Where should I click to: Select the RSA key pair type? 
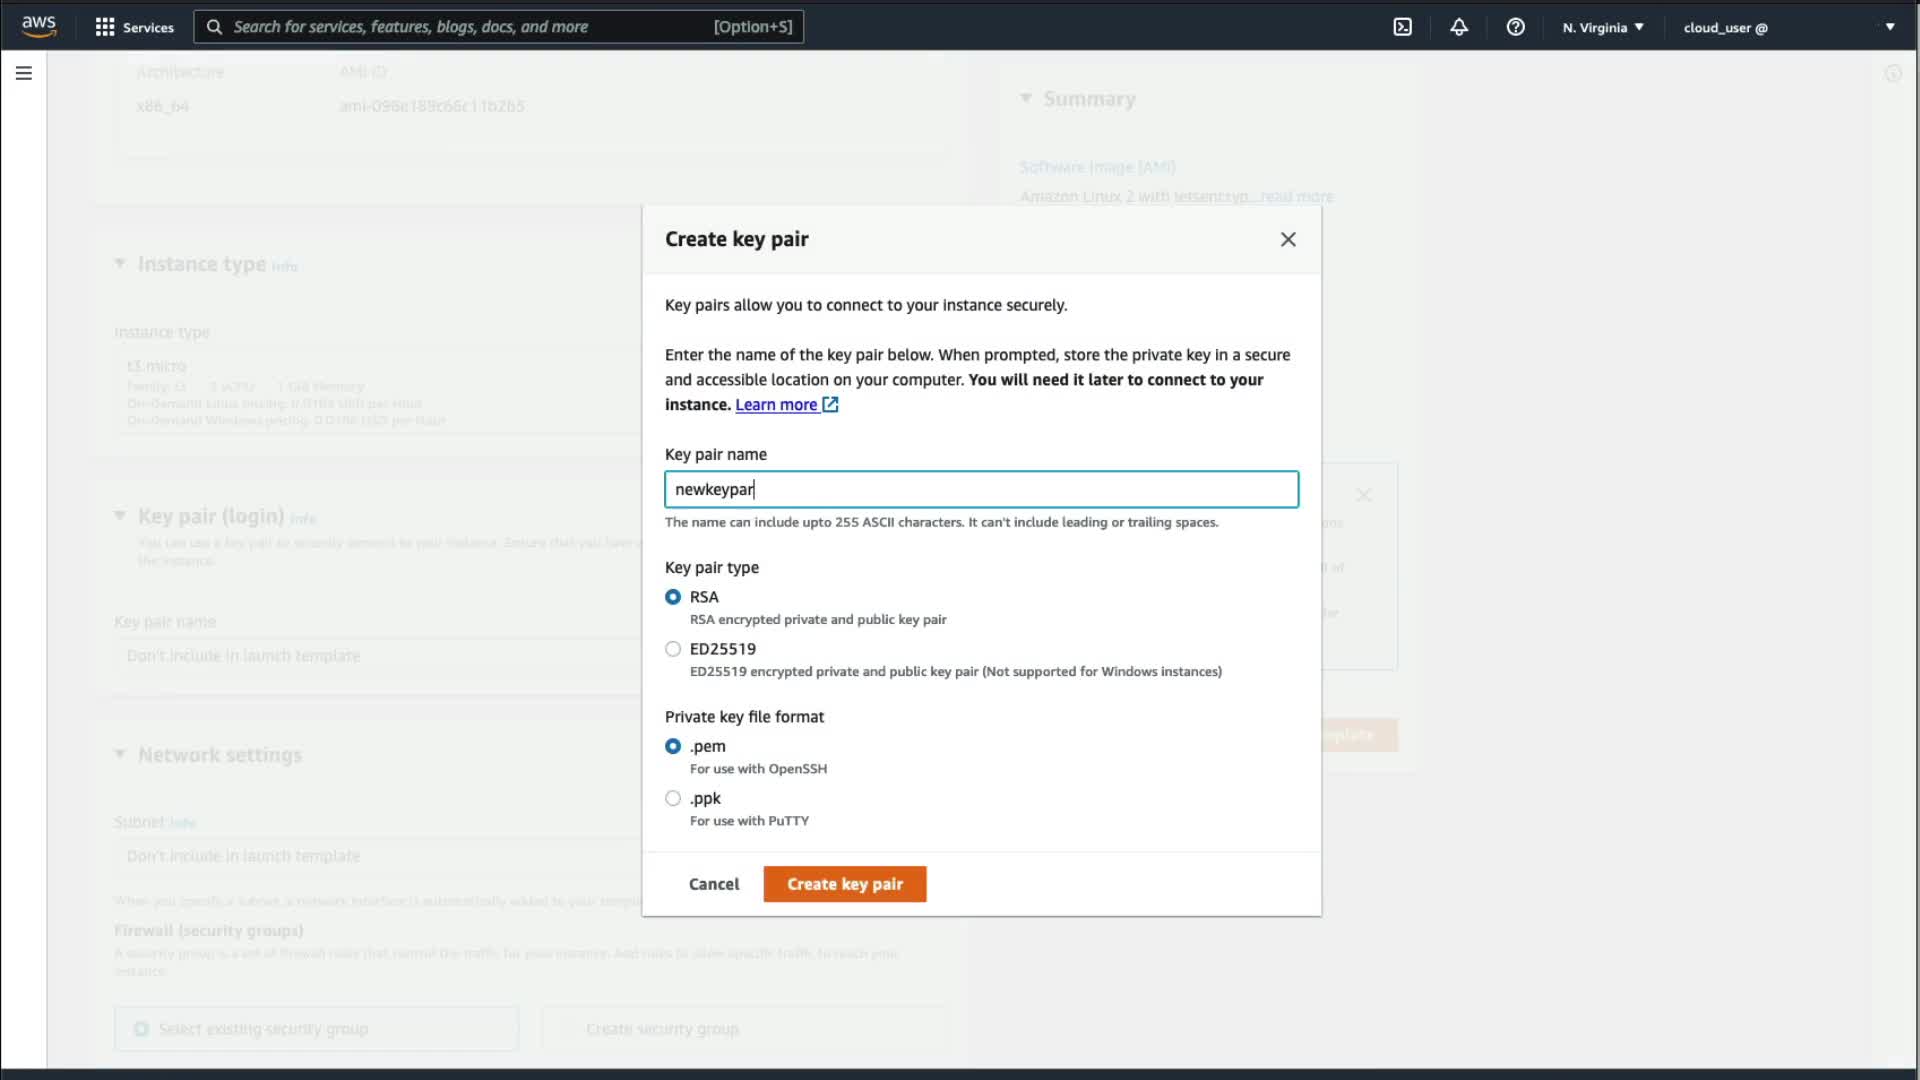[673, 597]
